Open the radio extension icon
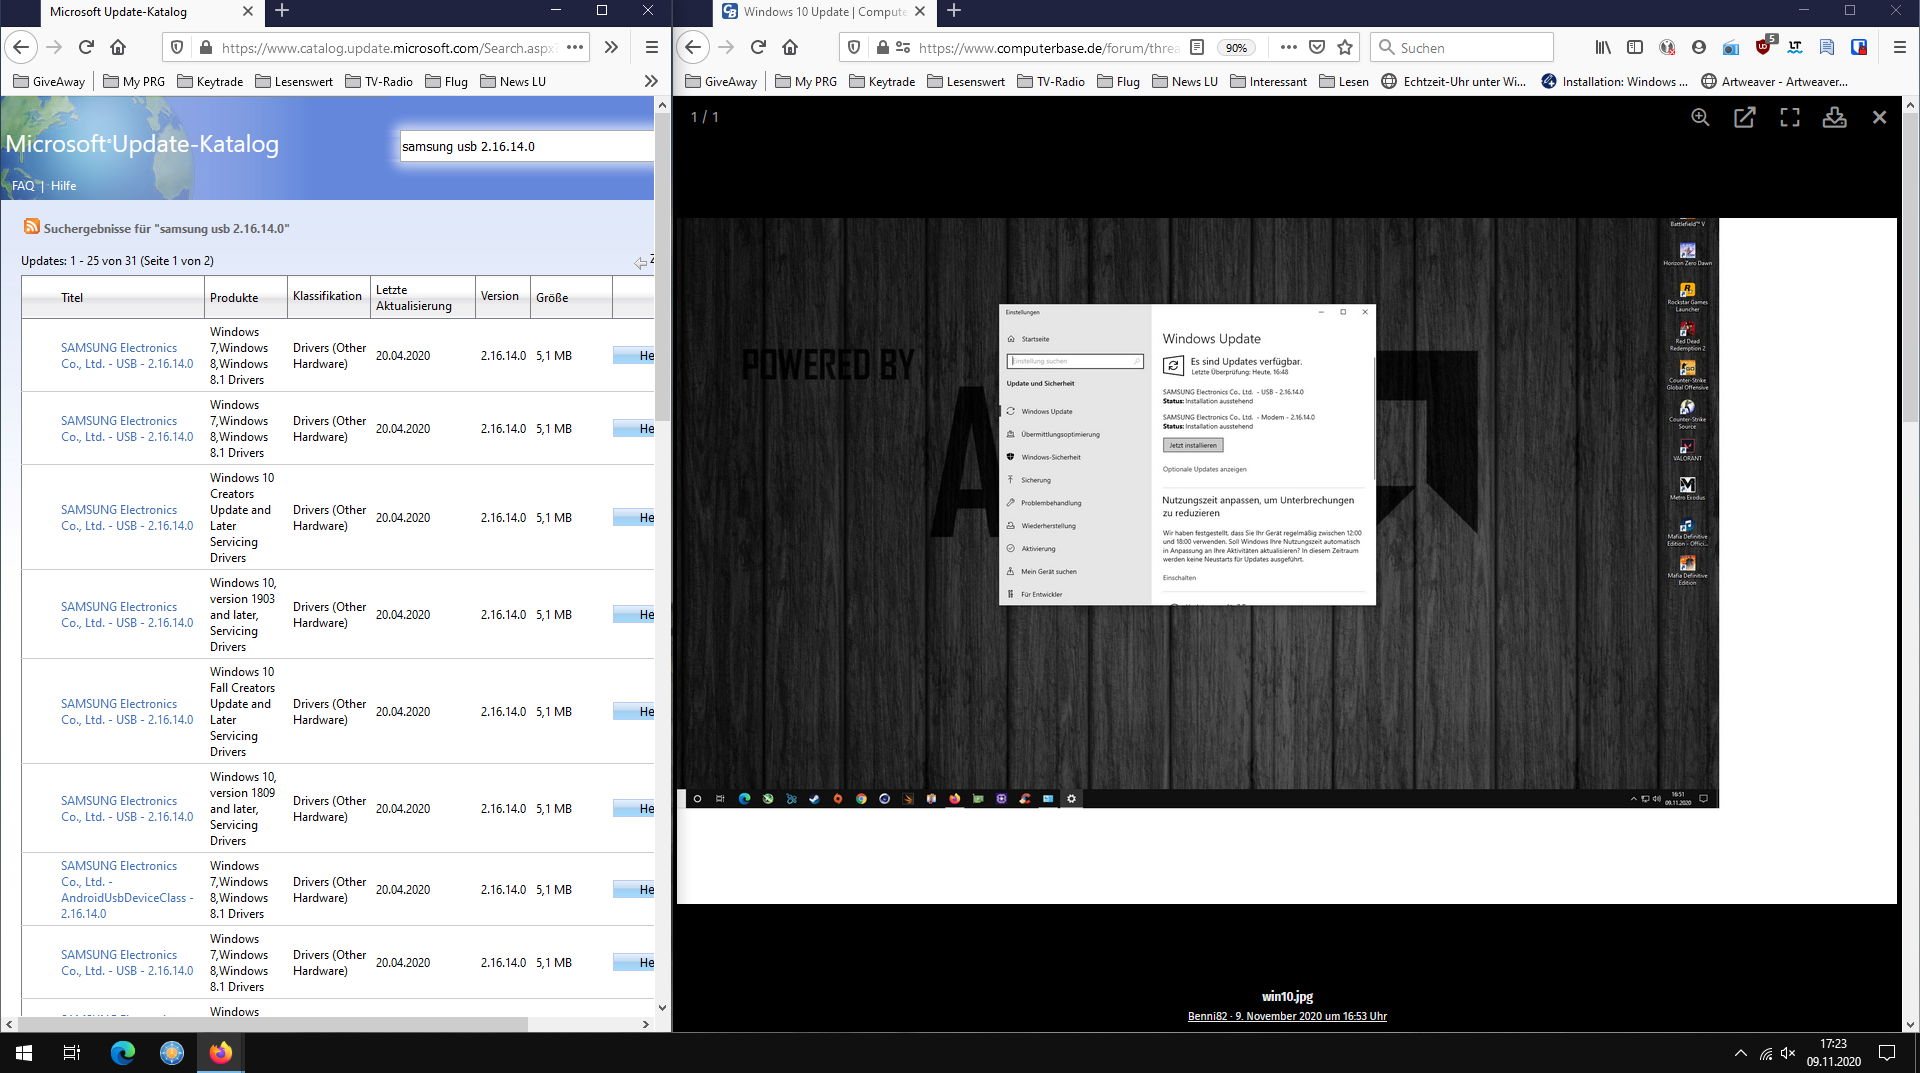Screen dimensions: 1920x1073 pos(1732,47)
